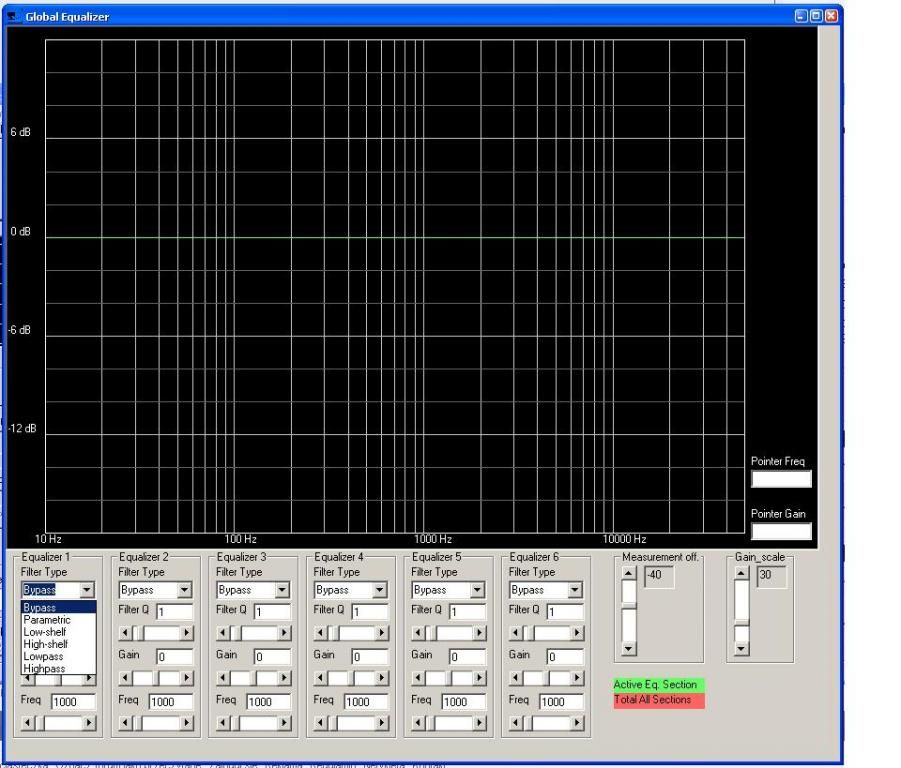Click Equalizer 6 Filter Q right arrow

click(x=577, y=633)
